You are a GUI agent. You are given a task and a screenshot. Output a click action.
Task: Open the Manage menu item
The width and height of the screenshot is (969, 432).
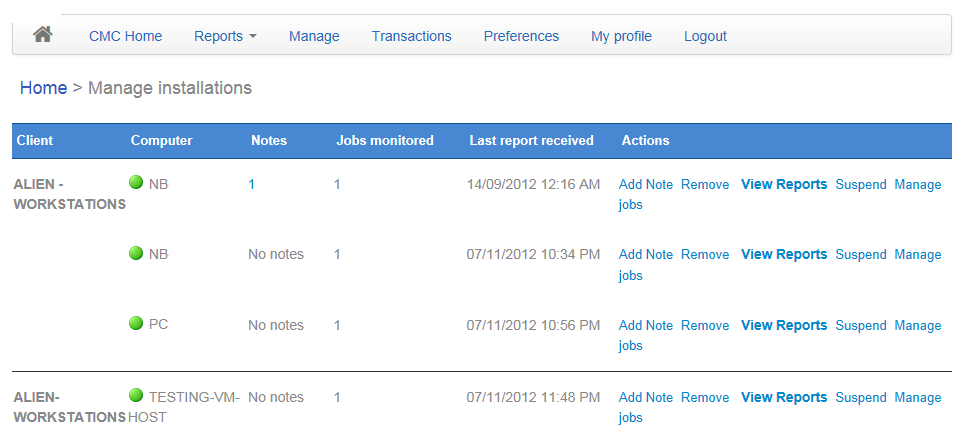314,36
